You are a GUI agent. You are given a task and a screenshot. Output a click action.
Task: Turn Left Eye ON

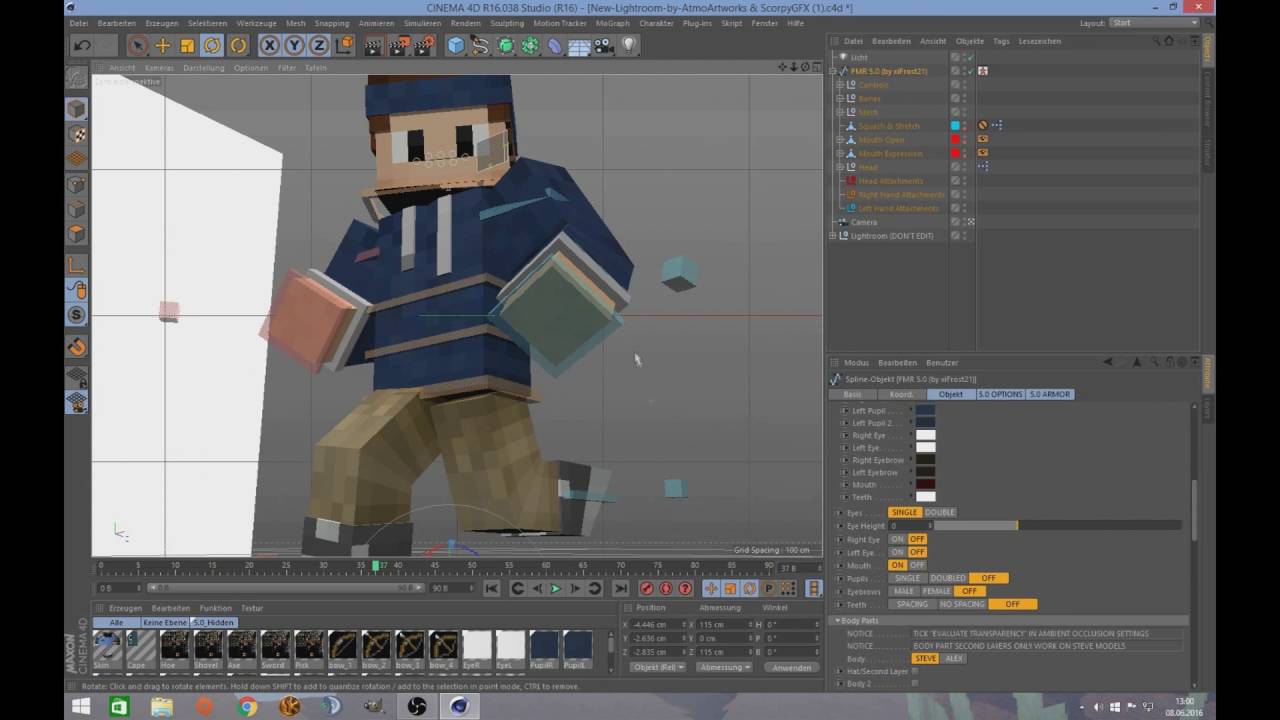tap(897, 552)
